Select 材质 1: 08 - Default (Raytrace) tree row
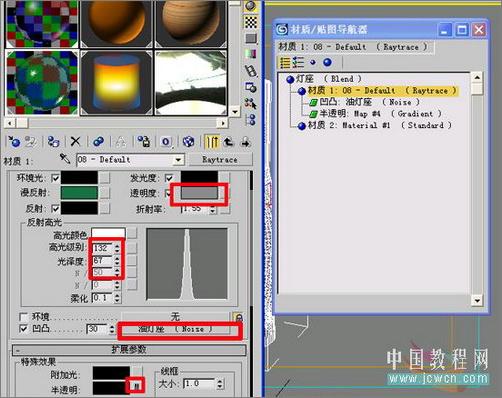Image resolution: width=502 pixels, height=398 pixels. coord(378,91)
